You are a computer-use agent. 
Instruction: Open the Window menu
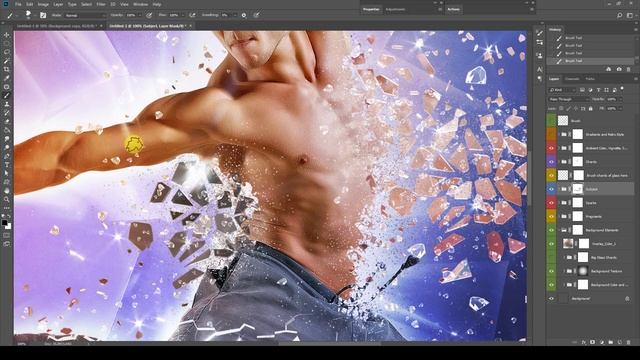(140, 4)
